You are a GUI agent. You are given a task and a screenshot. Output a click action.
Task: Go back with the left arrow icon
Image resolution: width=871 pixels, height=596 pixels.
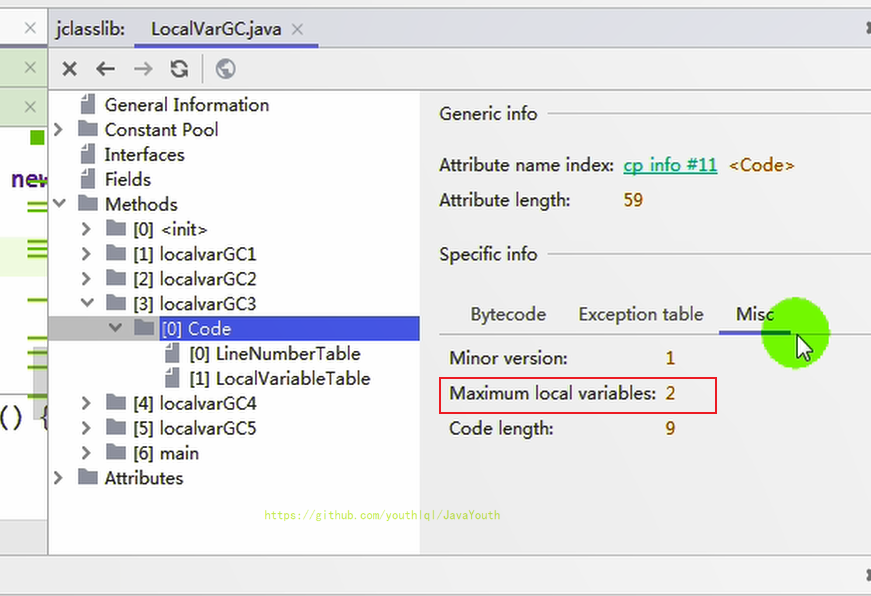tap(106, 69)
